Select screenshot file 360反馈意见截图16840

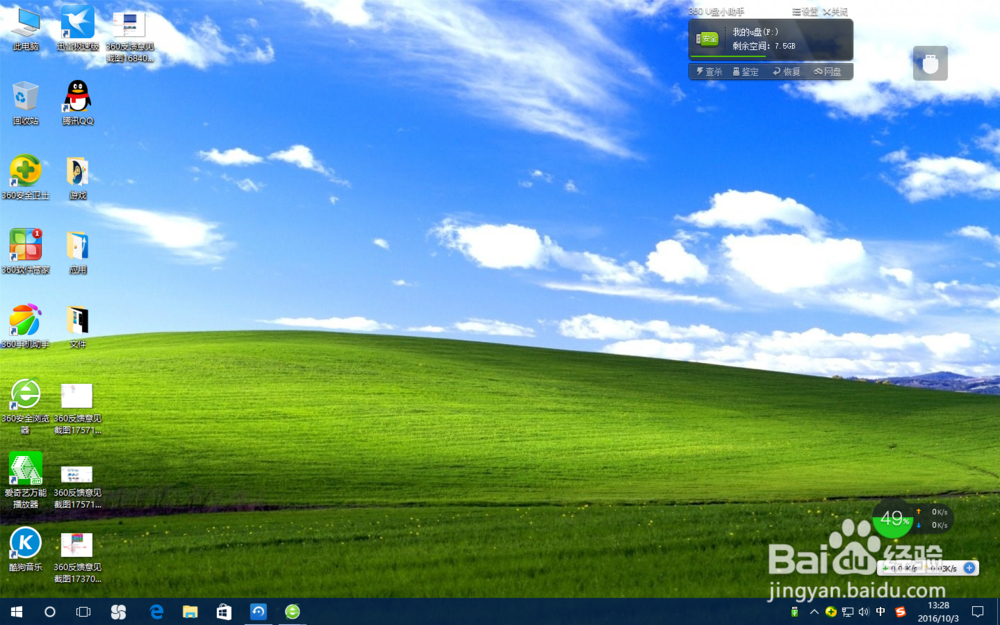click(x=129, y=35)
